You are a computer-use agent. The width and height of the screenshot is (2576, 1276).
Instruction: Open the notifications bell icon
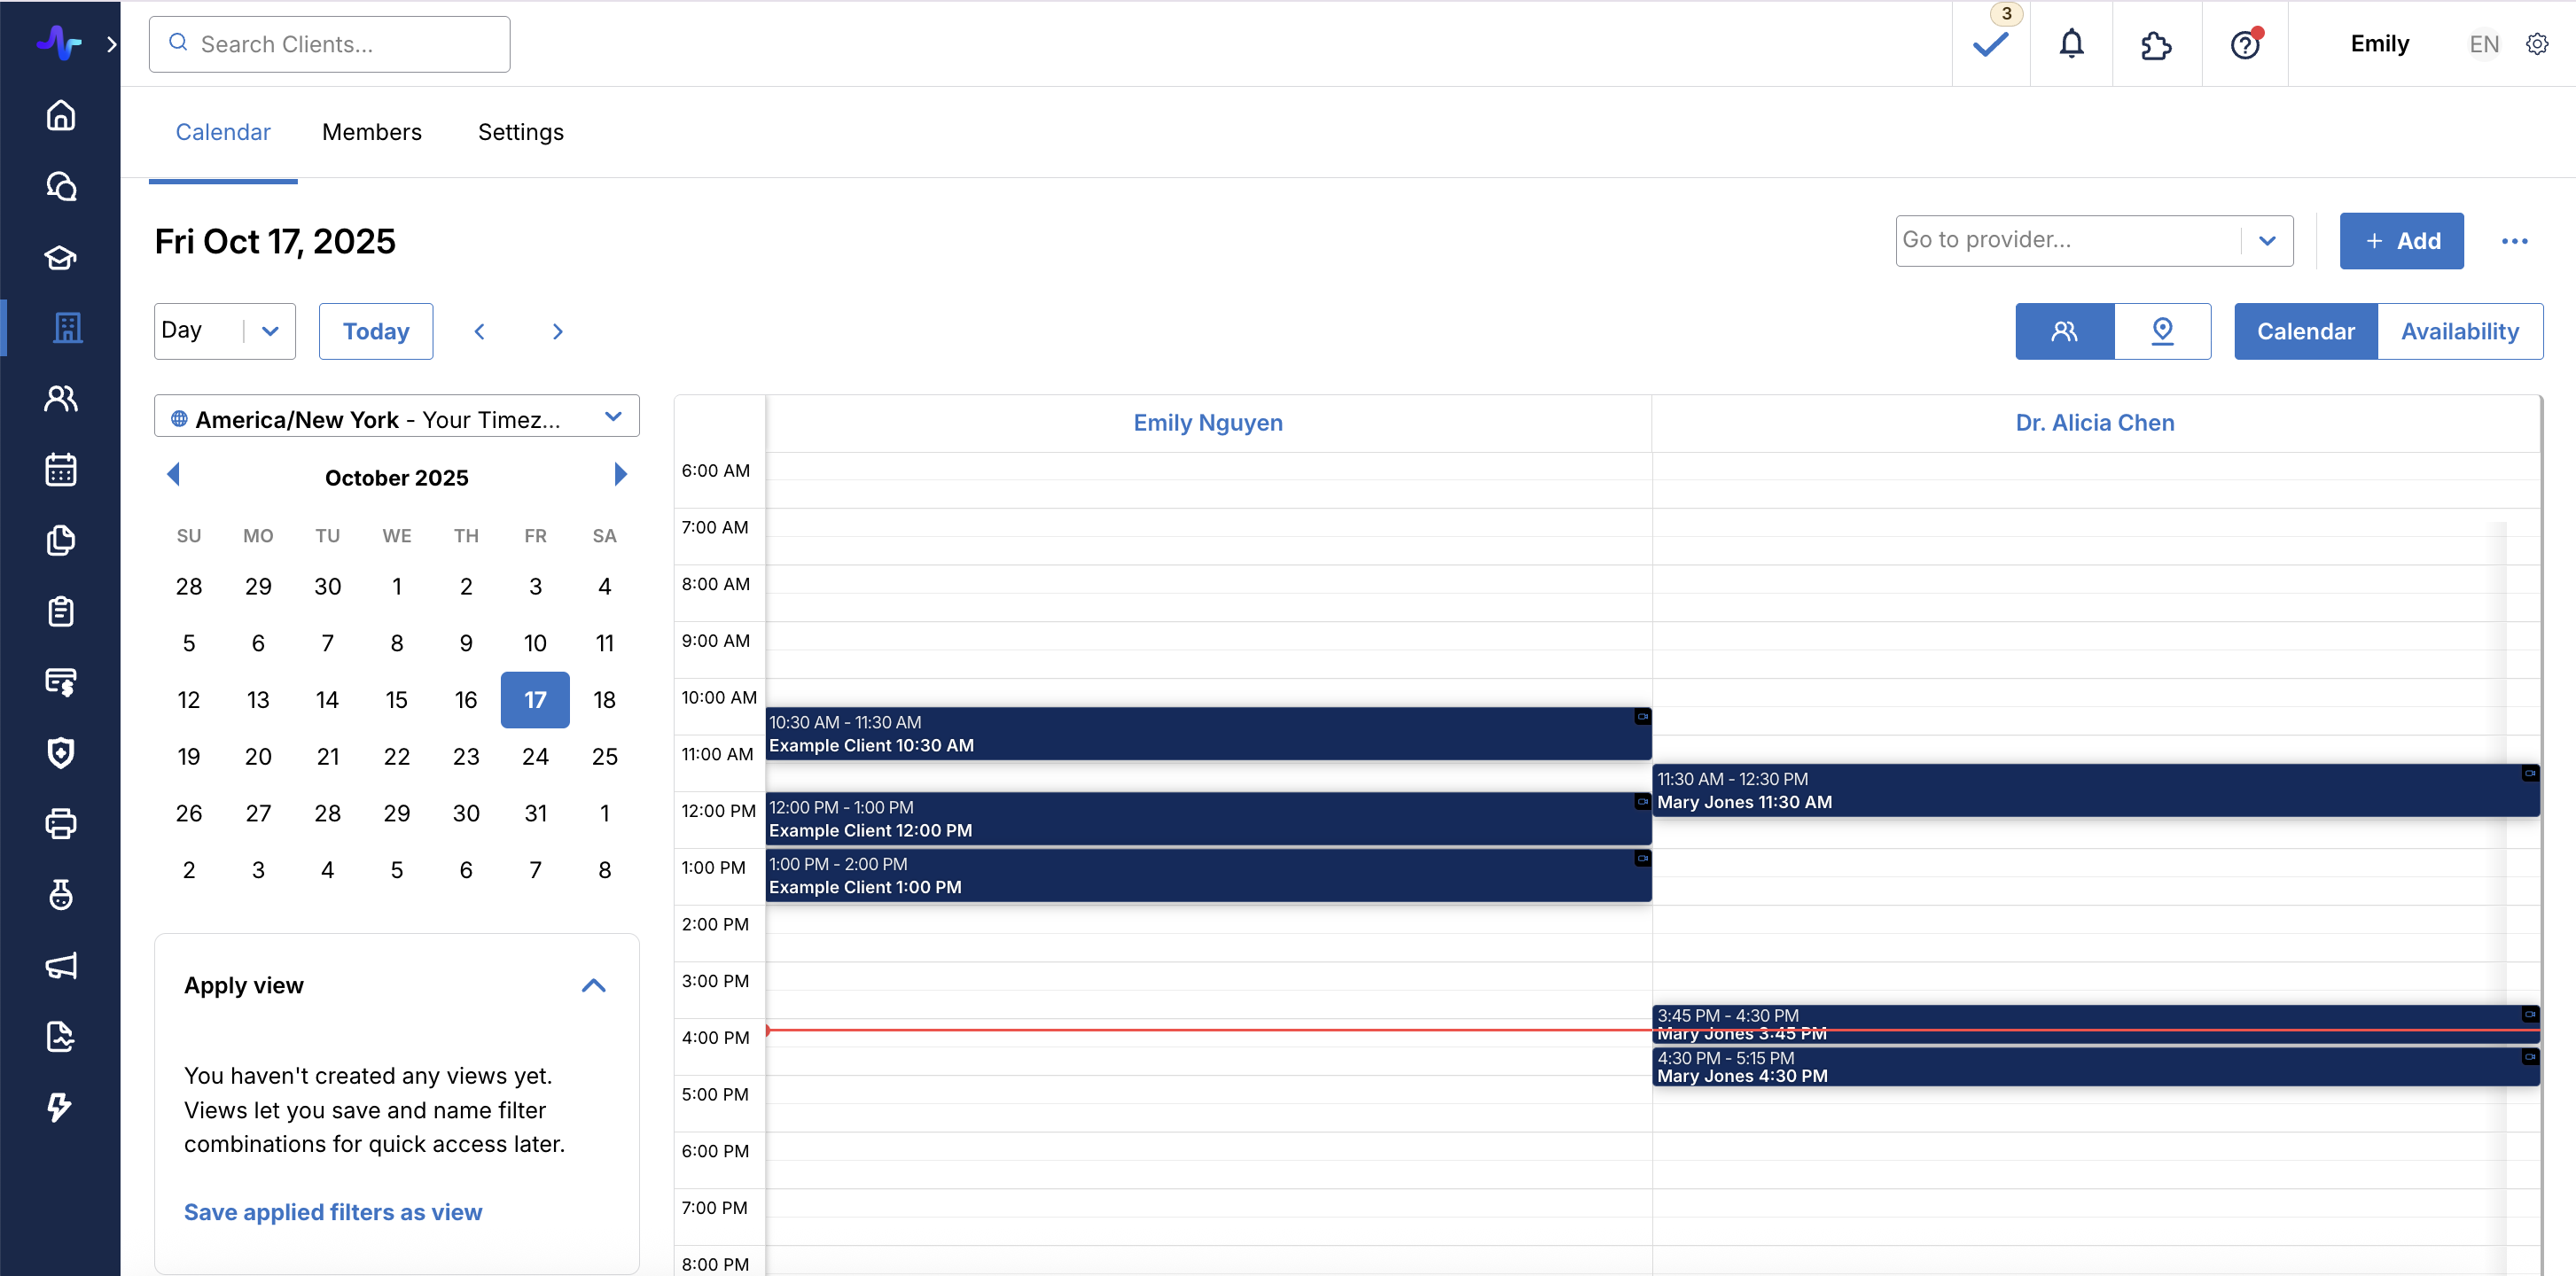click(x=2071, y=44)
